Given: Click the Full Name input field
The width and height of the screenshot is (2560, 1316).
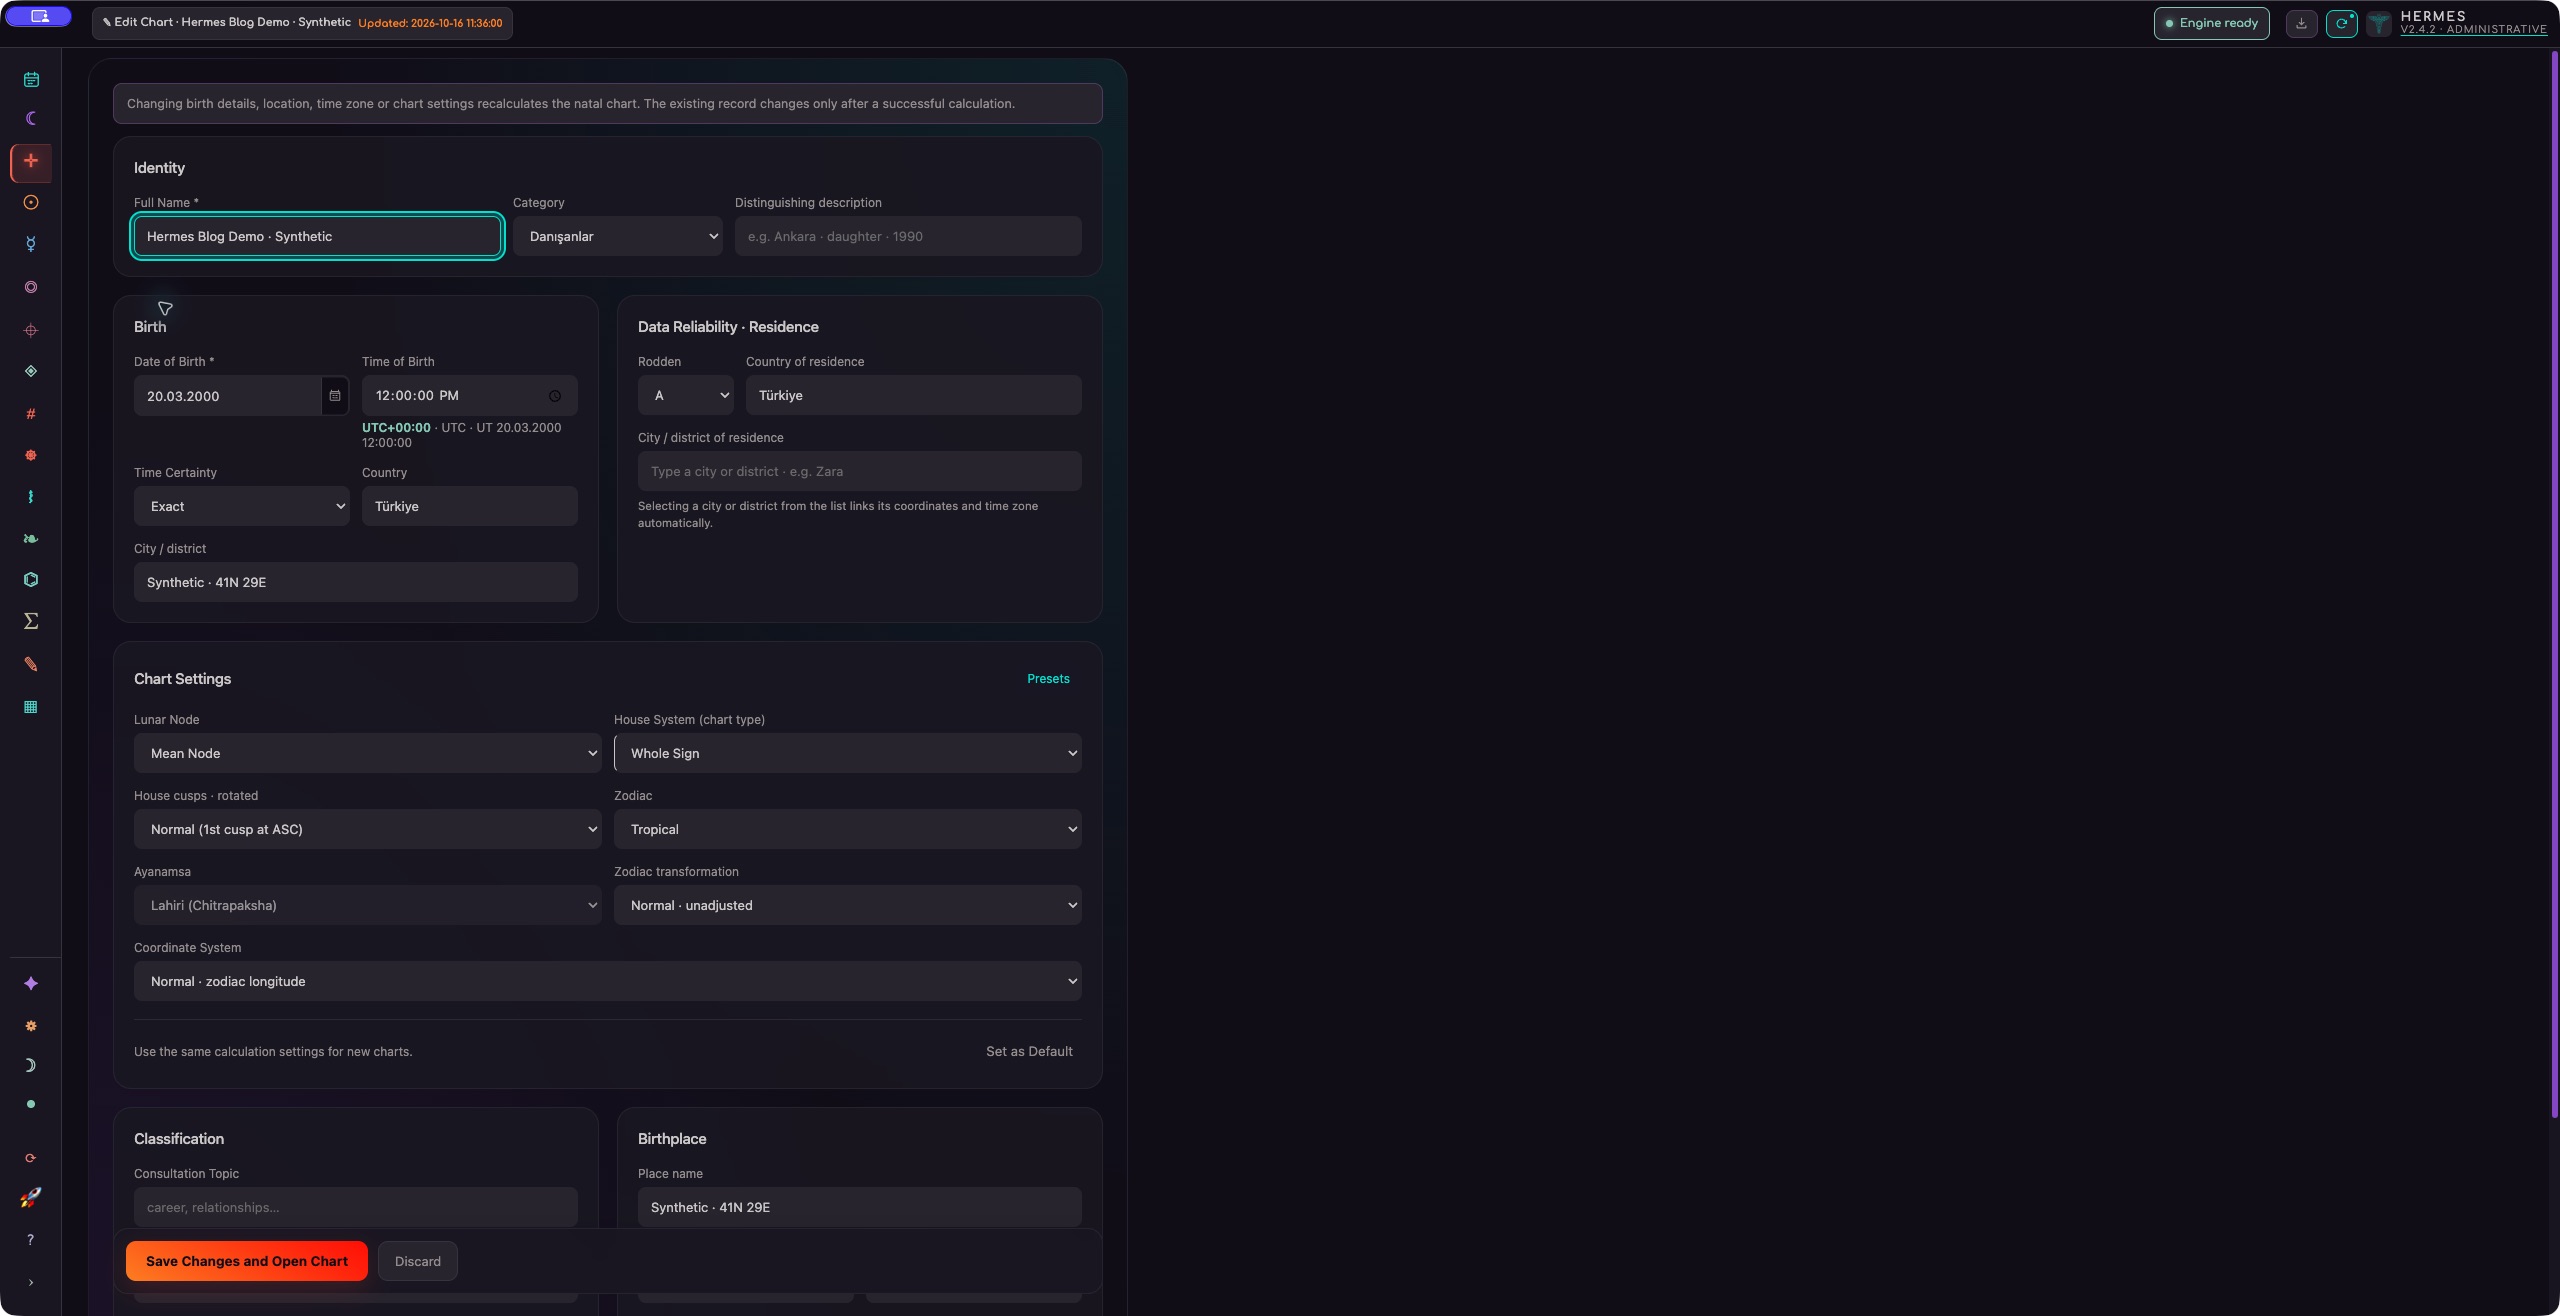Looking at the screenshot, I should point(317,236).
